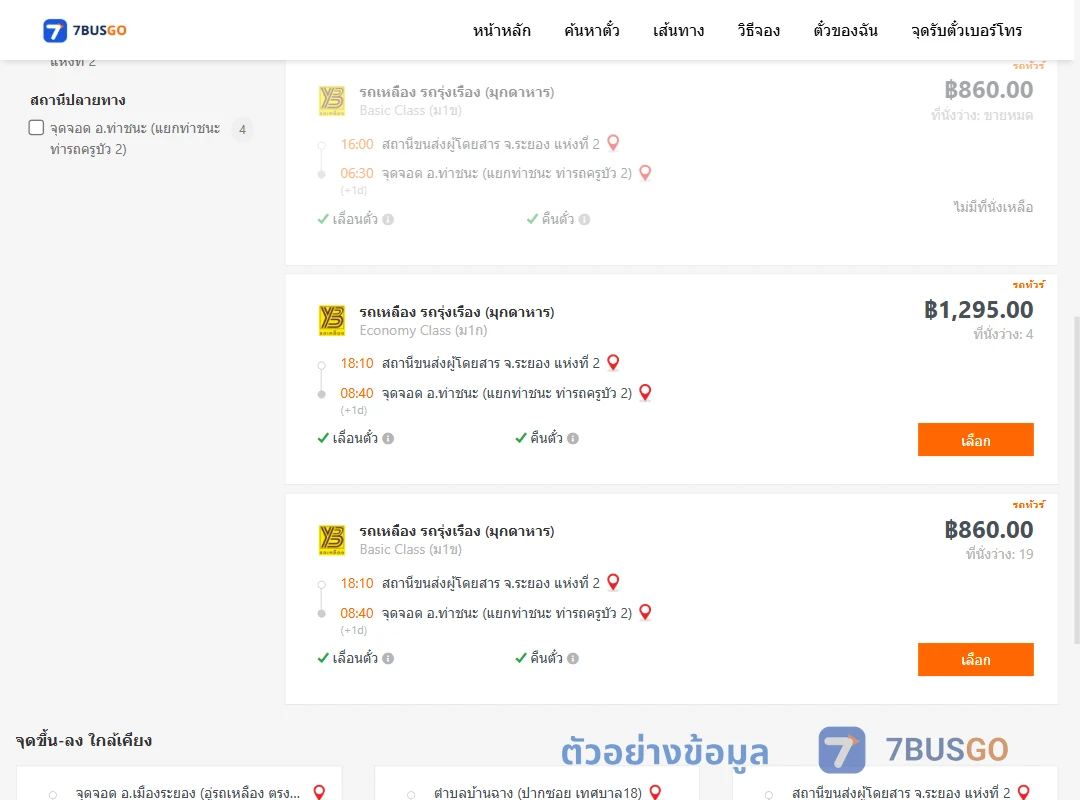Open map pin for 18:10 Basic Class departure
Viewport: 1080px width, 800px height.
pyautogui.click(x=613, y=582)
